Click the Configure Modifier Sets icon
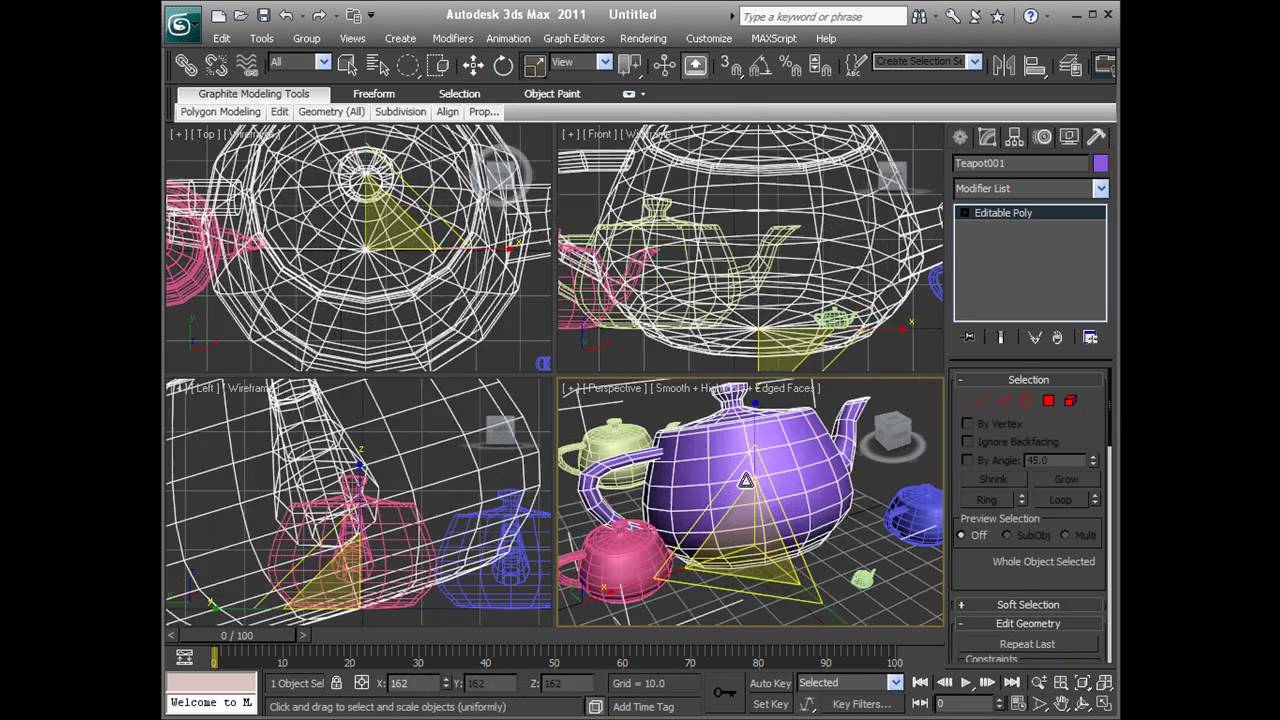This screenshot has height=720, width=1280. pos(1090,338)
